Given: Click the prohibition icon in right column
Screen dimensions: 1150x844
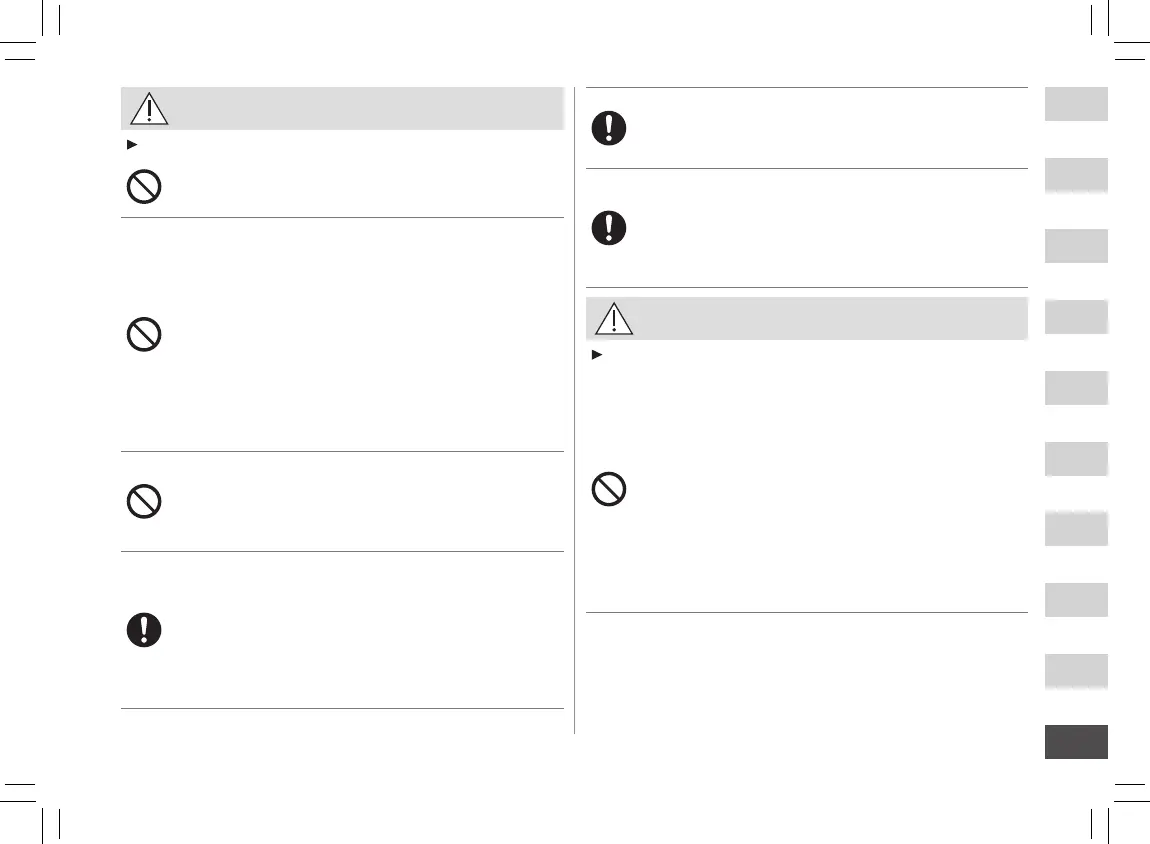Looking at the screenshot, I should pyautogui.click(x=608, y=489).
